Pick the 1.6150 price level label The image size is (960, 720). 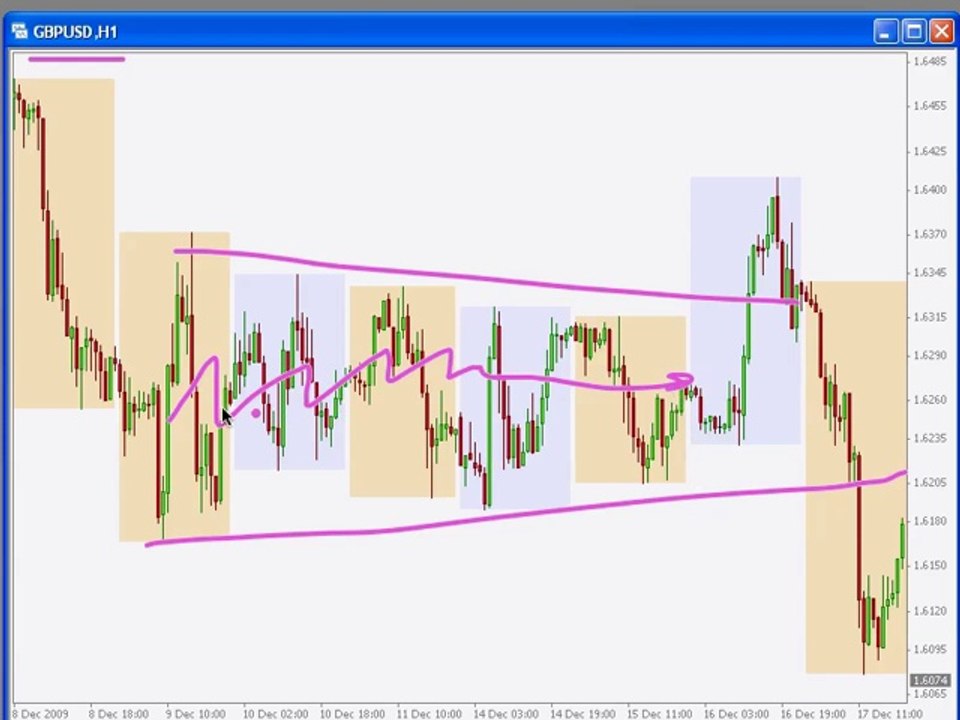point(929,565)
